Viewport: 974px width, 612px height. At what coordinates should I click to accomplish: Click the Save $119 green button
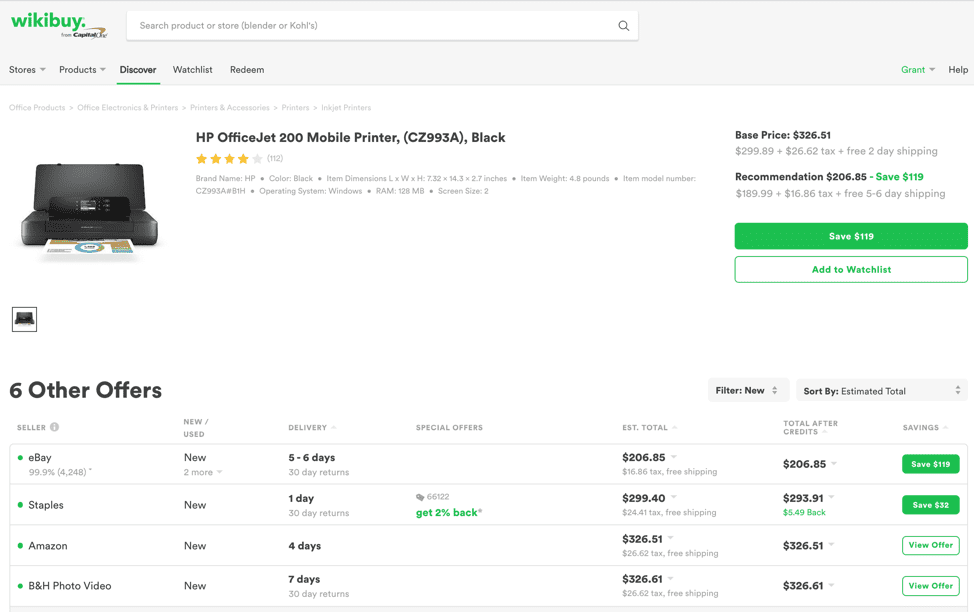pyautogui.click(x=850, y=236)
